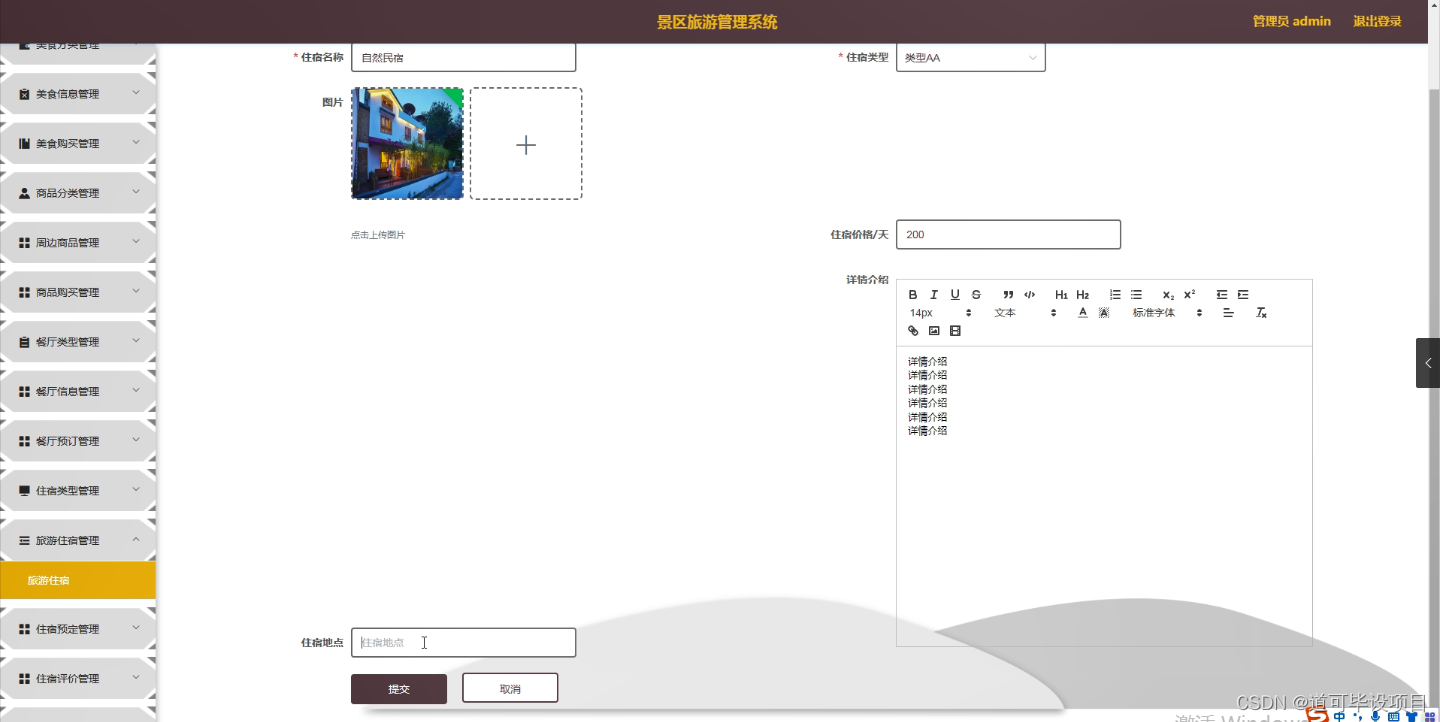1440x722 pixels.
Task: Click the 住宿地点 input field
Action: tap(463, 642)
